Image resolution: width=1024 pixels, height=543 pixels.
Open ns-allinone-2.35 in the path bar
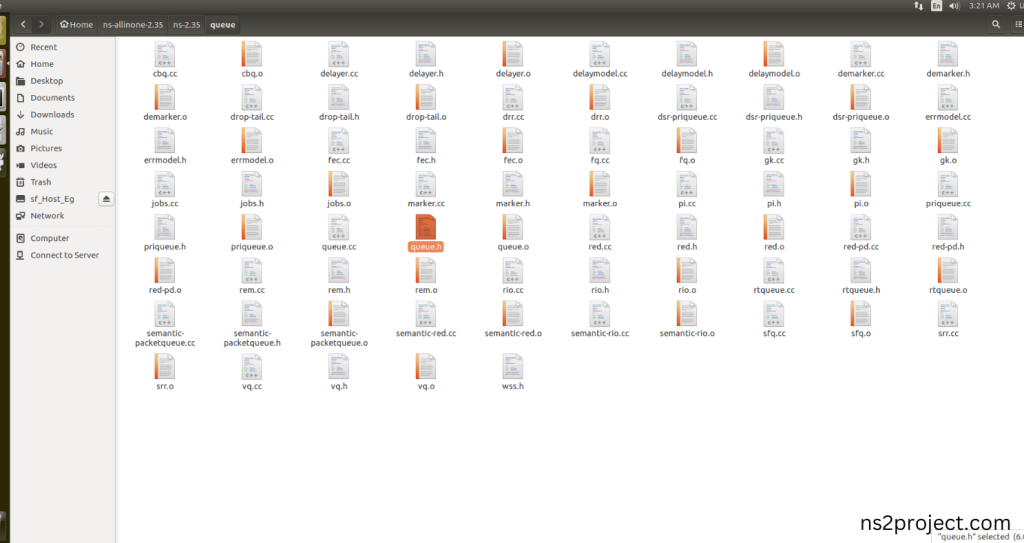pyautogui.click(x=133, y=25)
